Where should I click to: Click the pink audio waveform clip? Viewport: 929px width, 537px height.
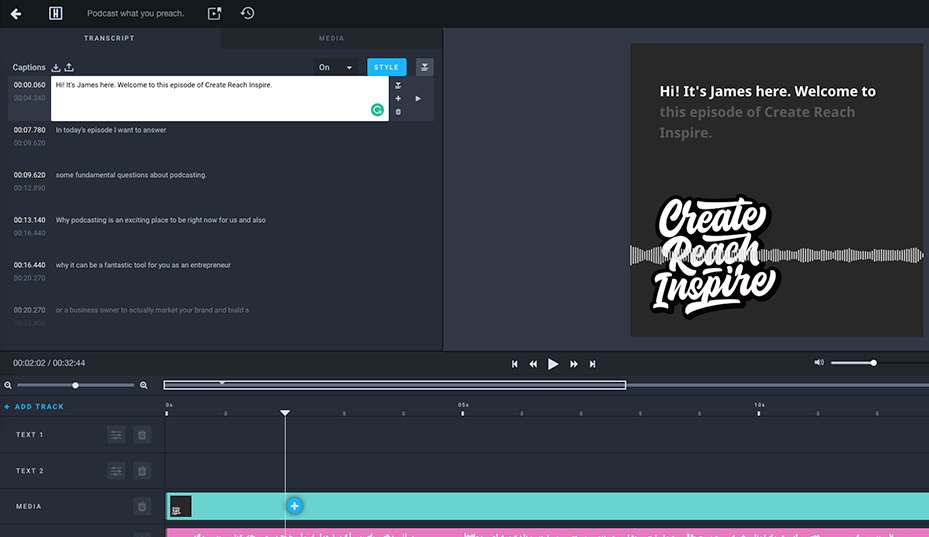(x=547, y=532)
